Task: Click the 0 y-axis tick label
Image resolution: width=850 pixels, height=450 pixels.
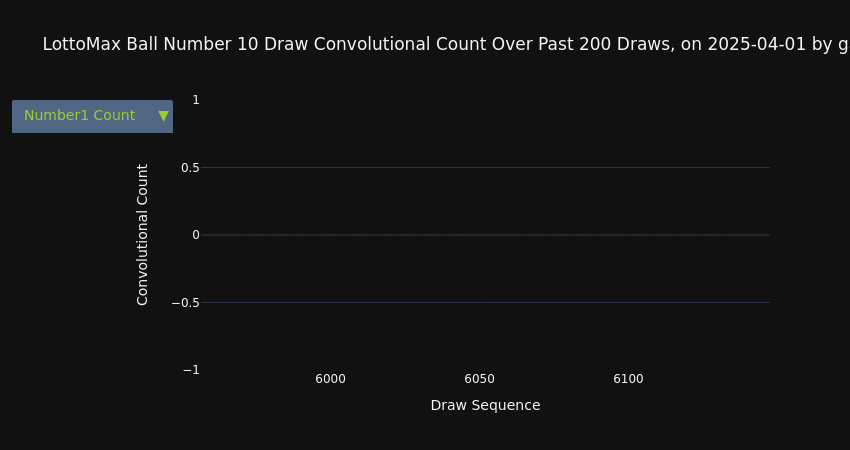Action: coord(196,235)
